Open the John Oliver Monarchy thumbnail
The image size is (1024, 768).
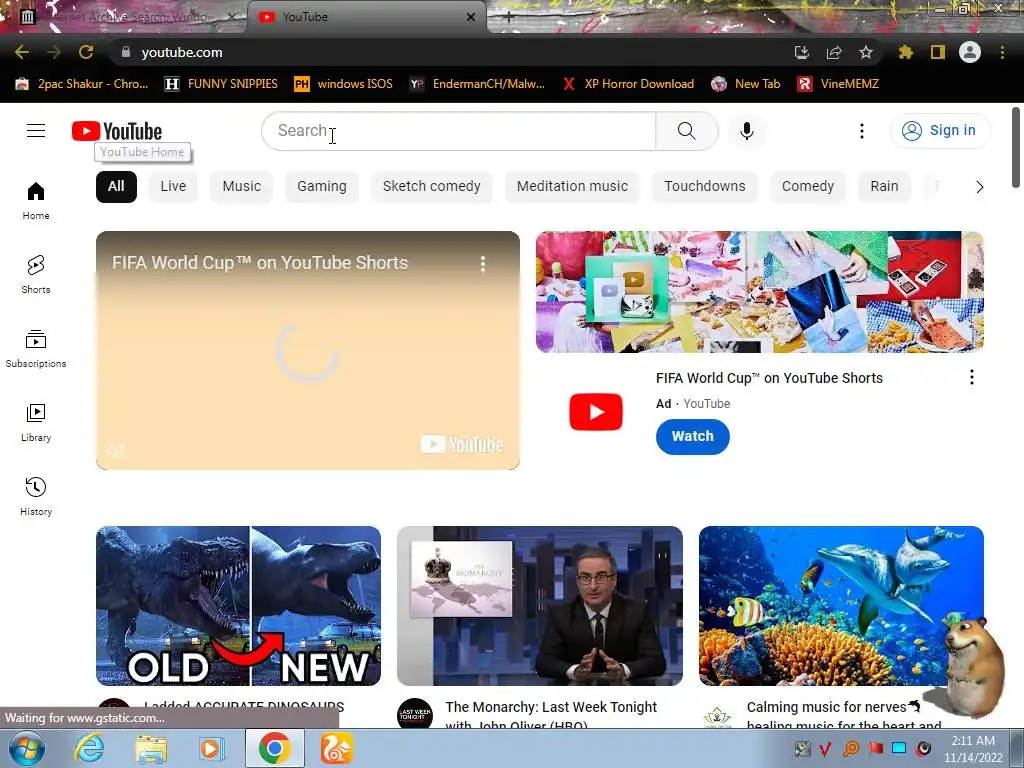coord(540,606)
